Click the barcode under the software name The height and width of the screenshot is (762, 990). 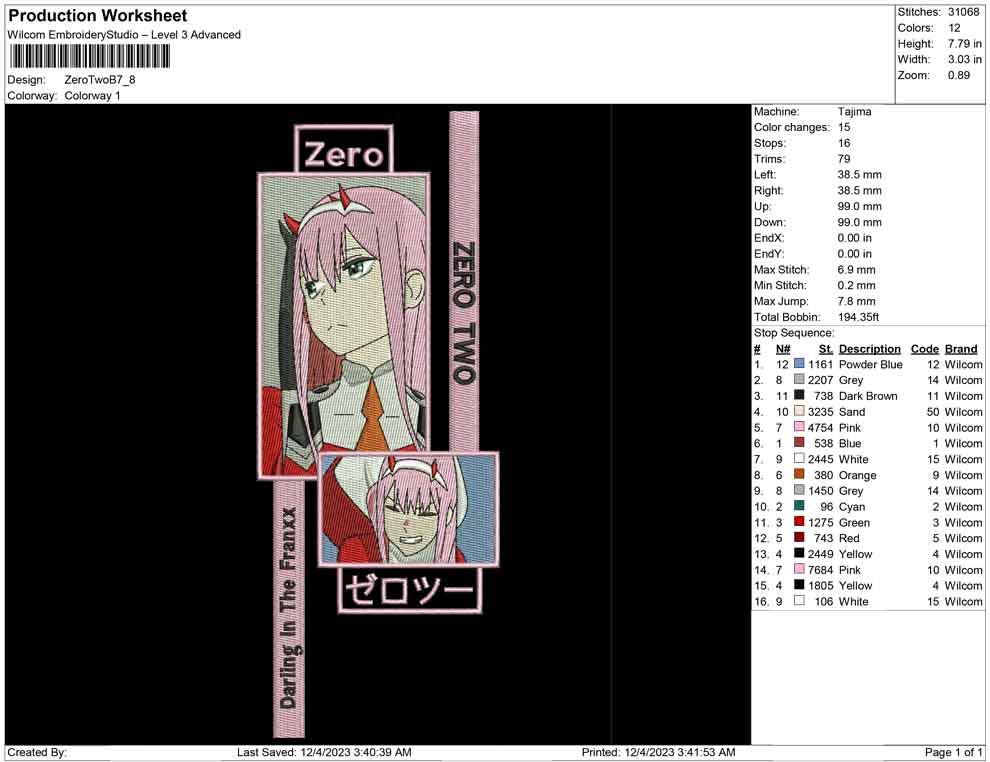coord(90,56)
